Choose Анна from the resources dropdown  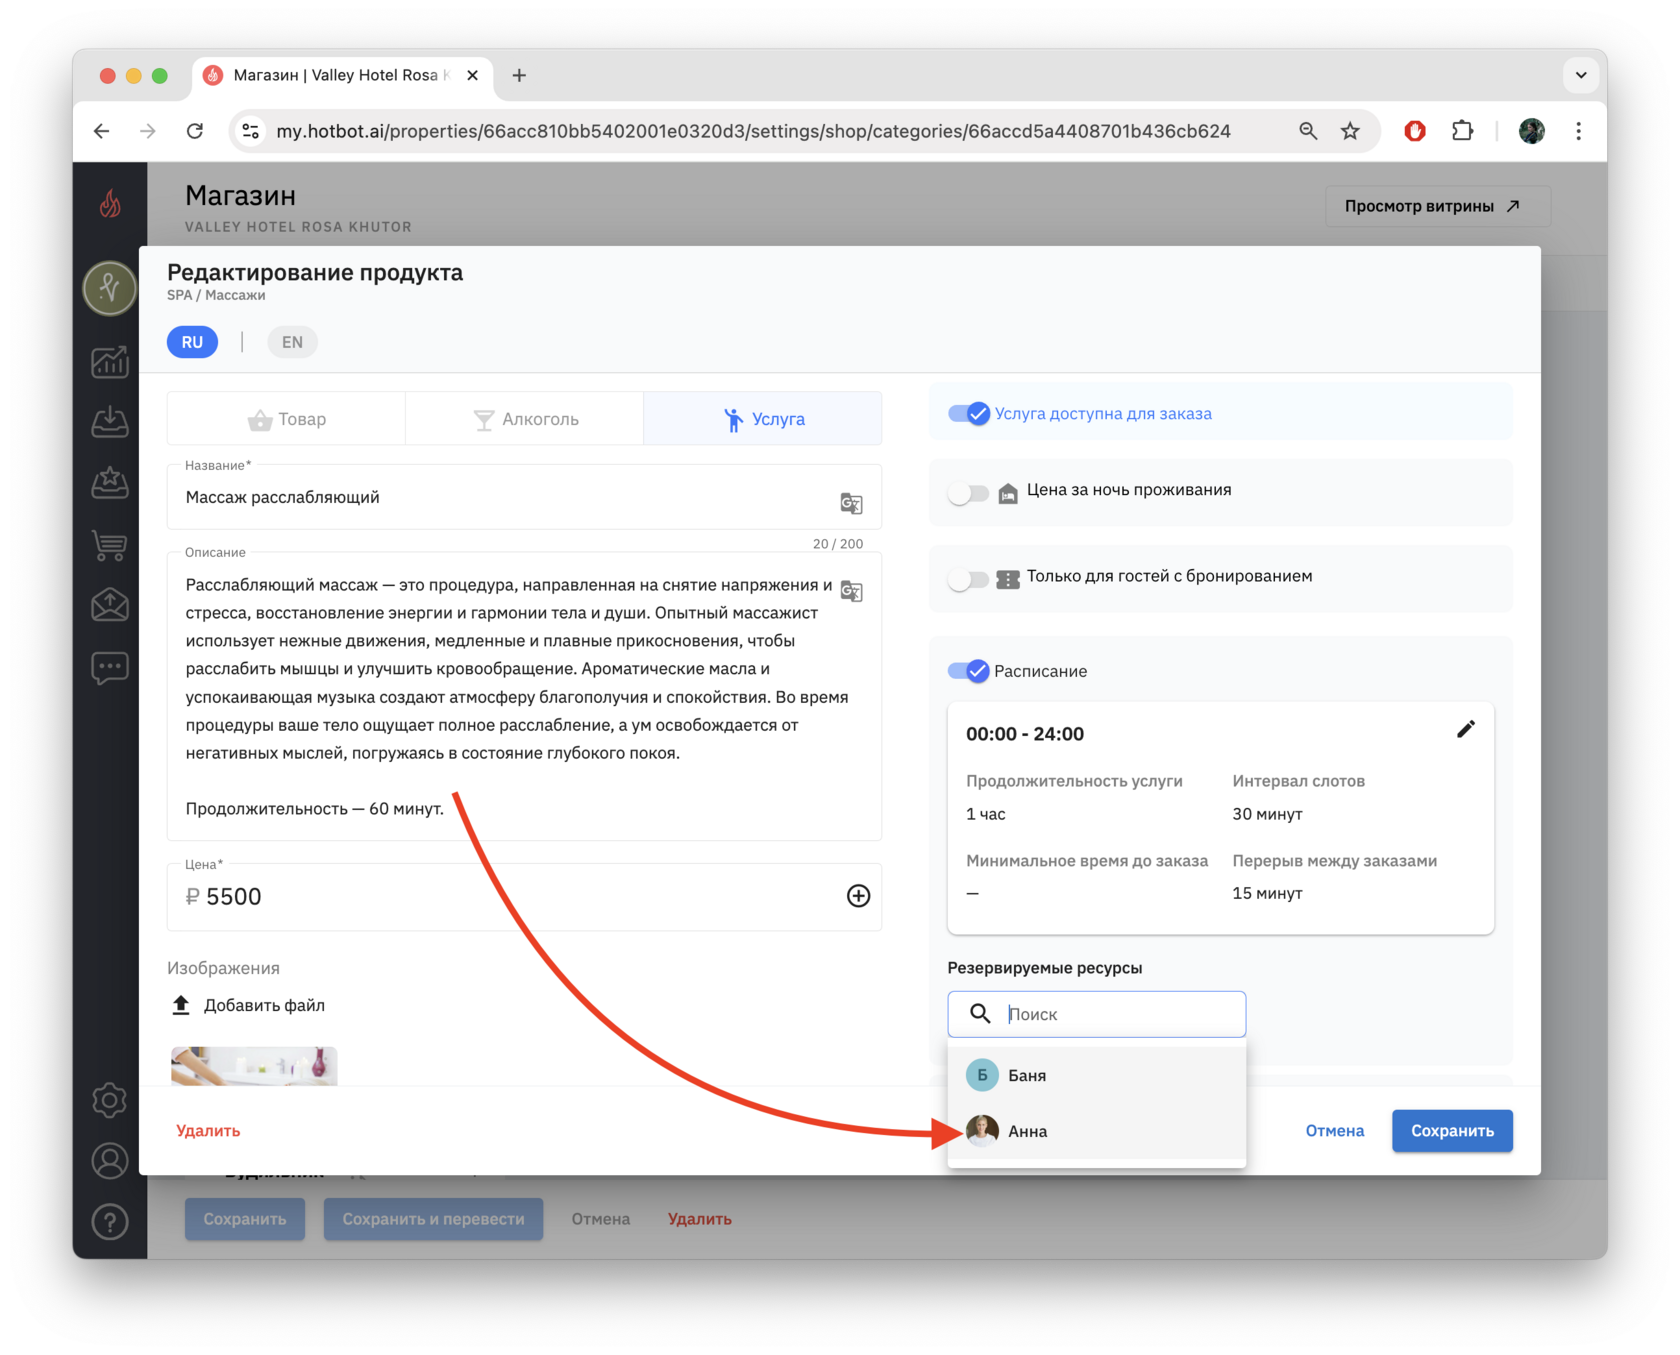coord(1096,1131)
